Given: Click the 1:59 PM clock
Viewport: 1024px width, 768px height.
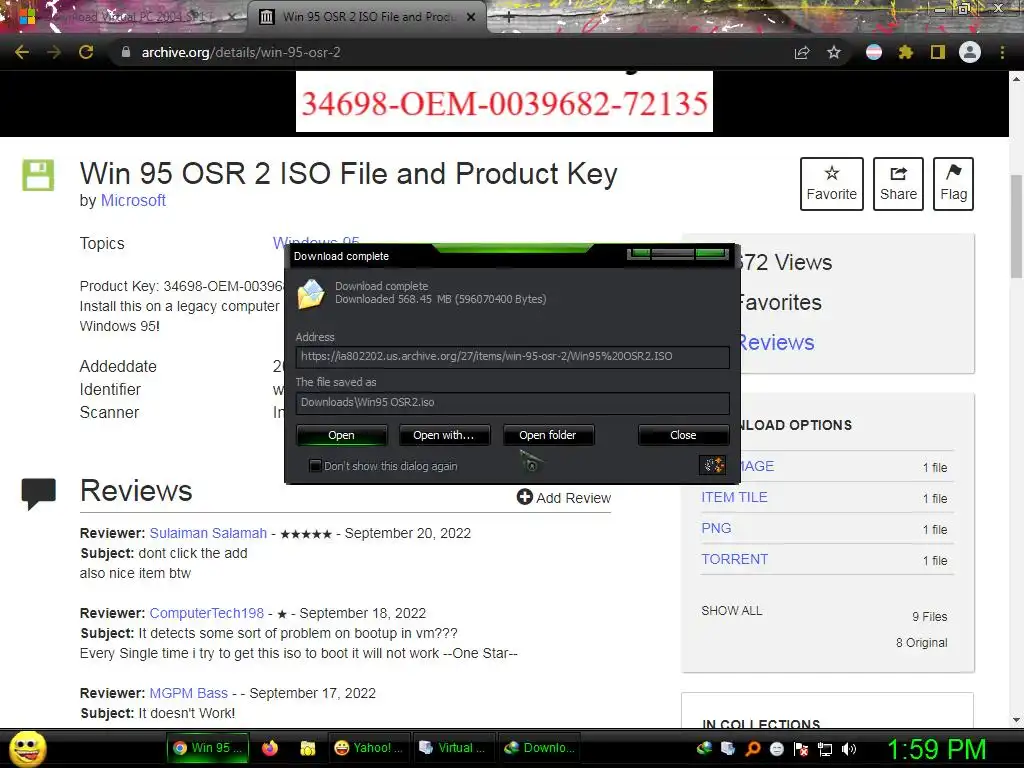Looking at the screenshot, I should [936, 749].
